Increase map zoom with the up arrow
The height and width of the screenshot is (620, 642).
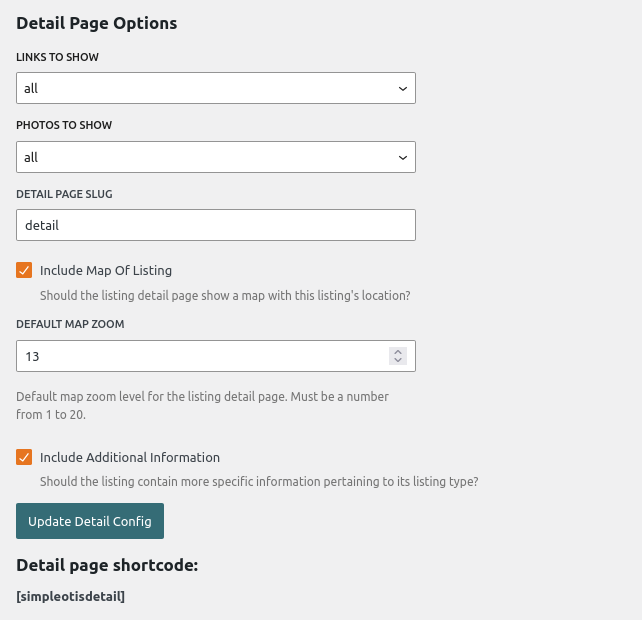coord(398,352)
